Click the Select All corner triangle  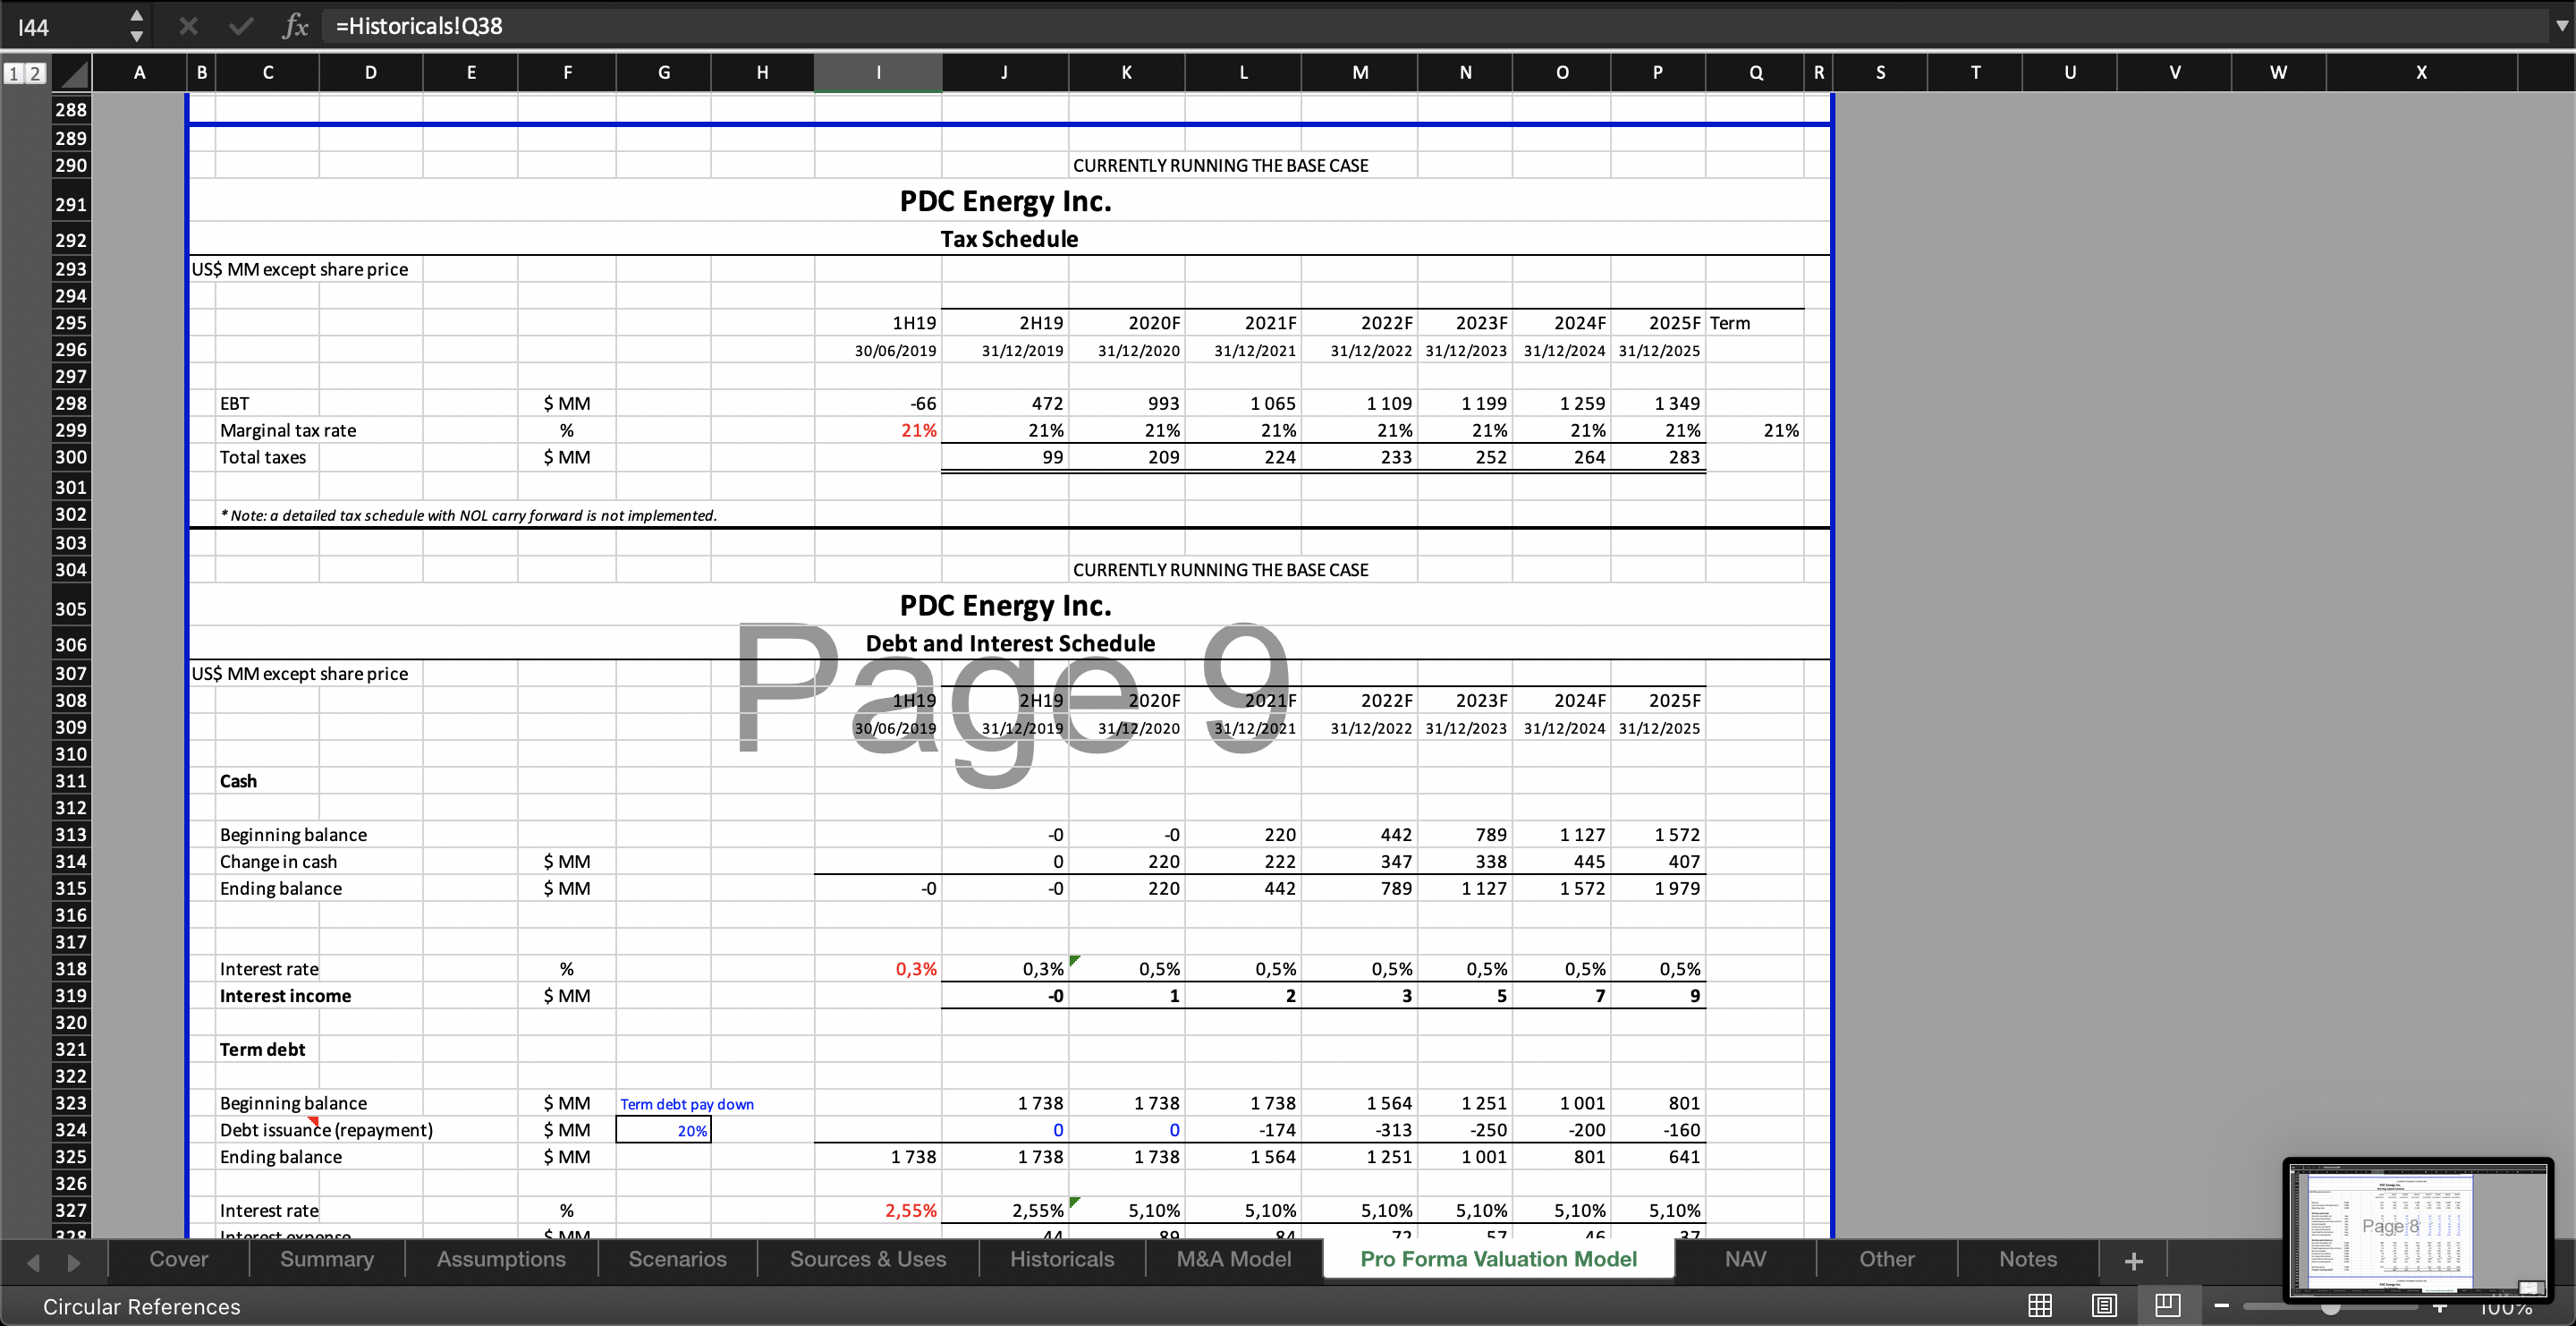[72, 73]
